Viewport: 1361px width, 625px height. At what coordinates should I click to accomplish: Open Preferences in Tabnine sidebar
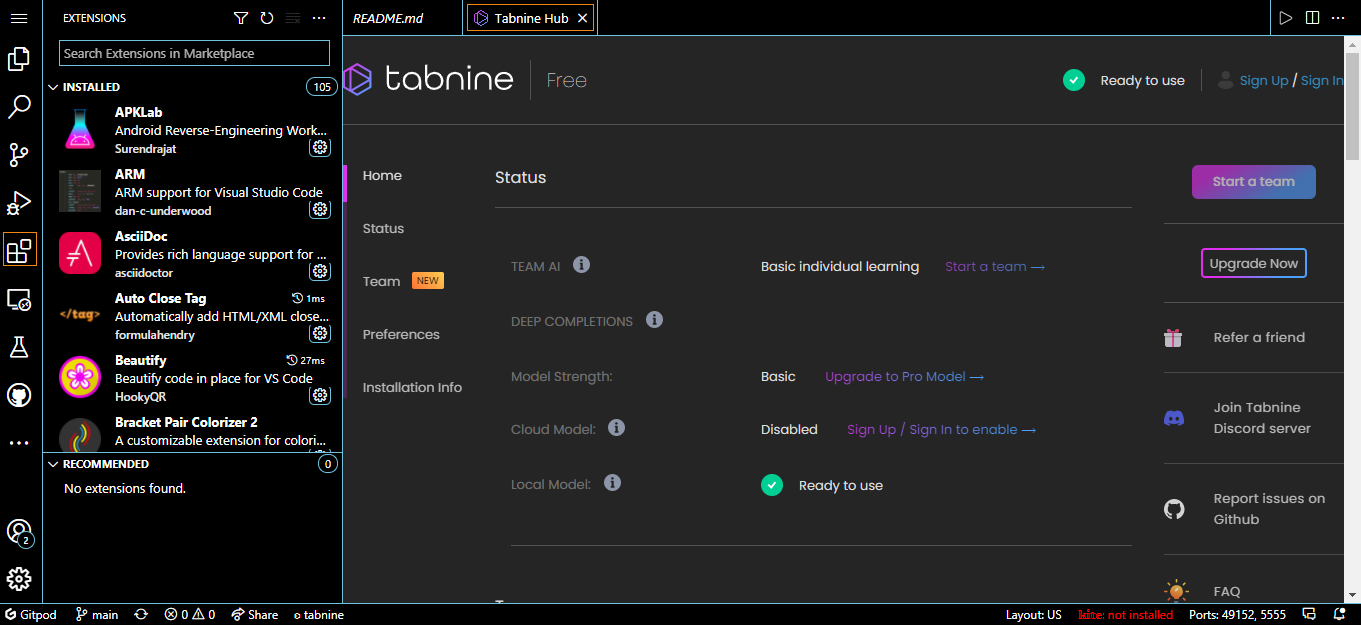[x=401, y=334]
